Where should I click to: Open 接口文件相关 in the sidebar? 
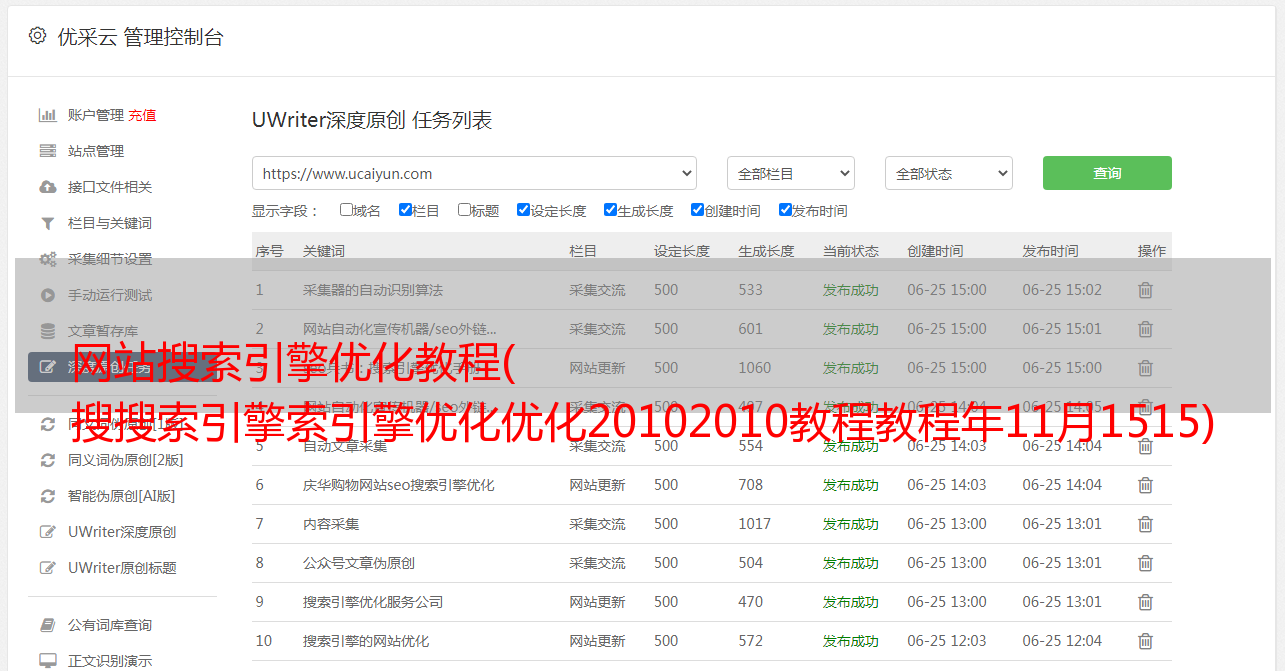click(110, 187)
